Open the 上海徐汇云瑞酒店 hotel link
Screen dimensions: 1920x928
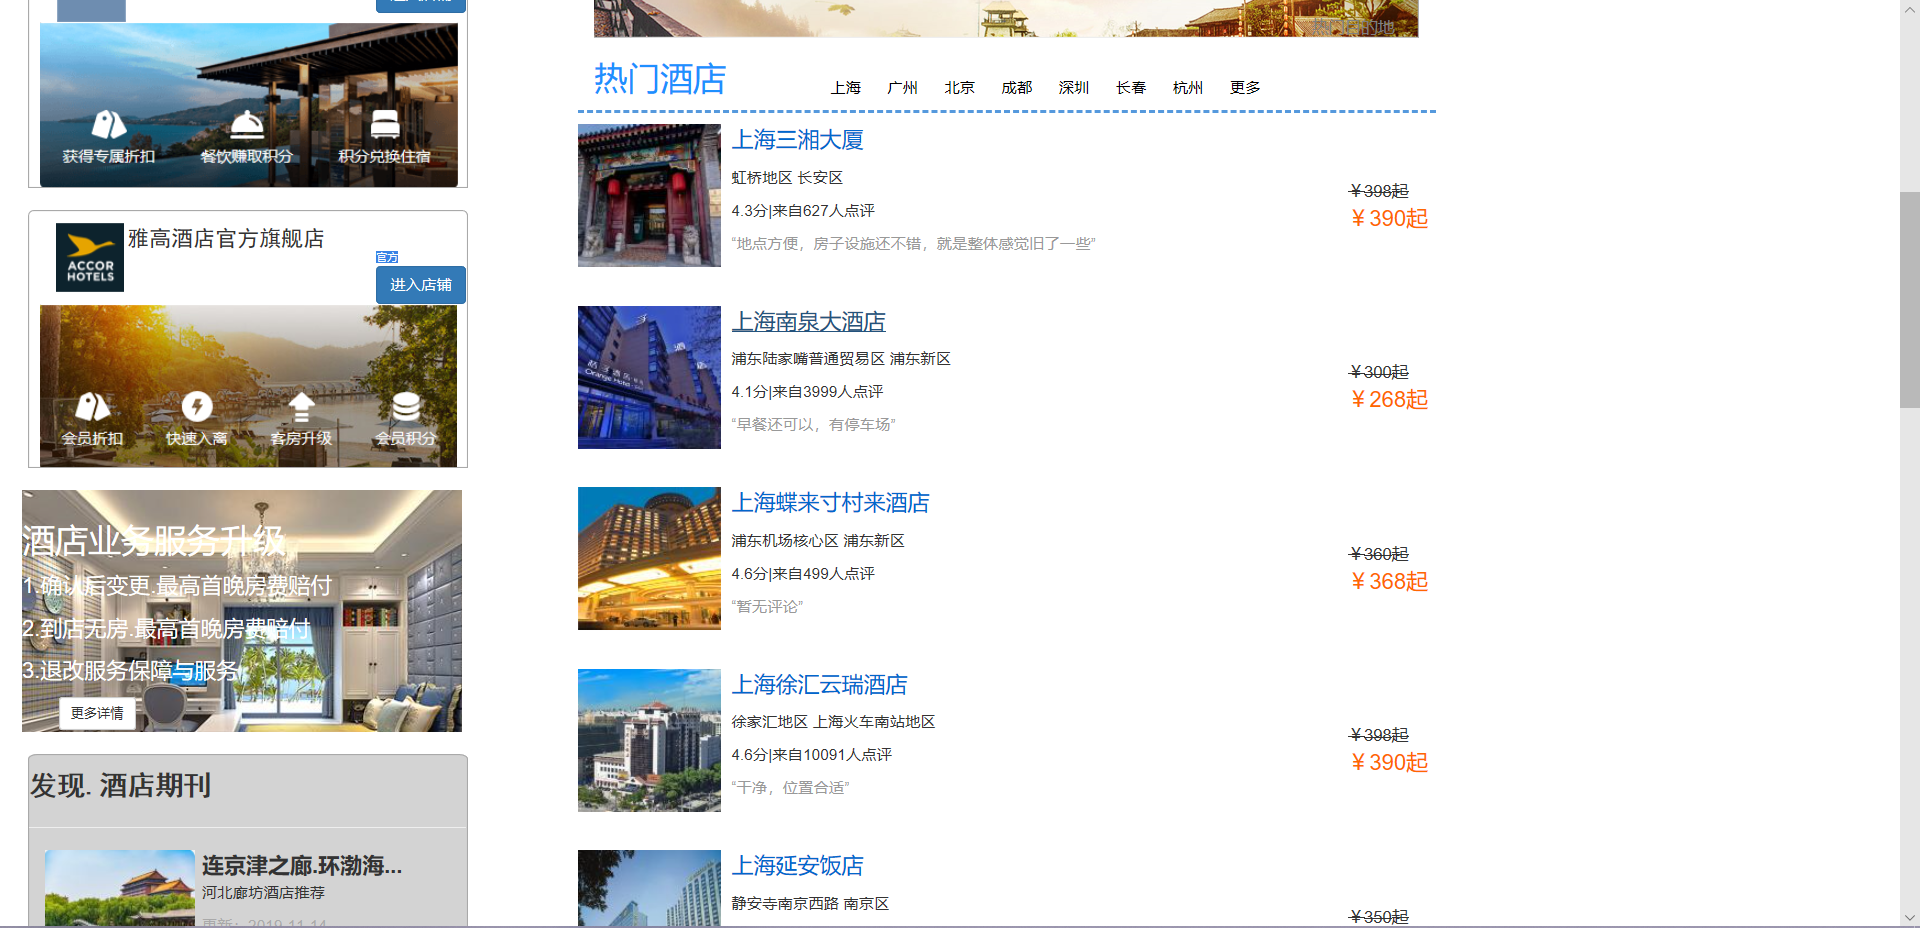(819, 685)
